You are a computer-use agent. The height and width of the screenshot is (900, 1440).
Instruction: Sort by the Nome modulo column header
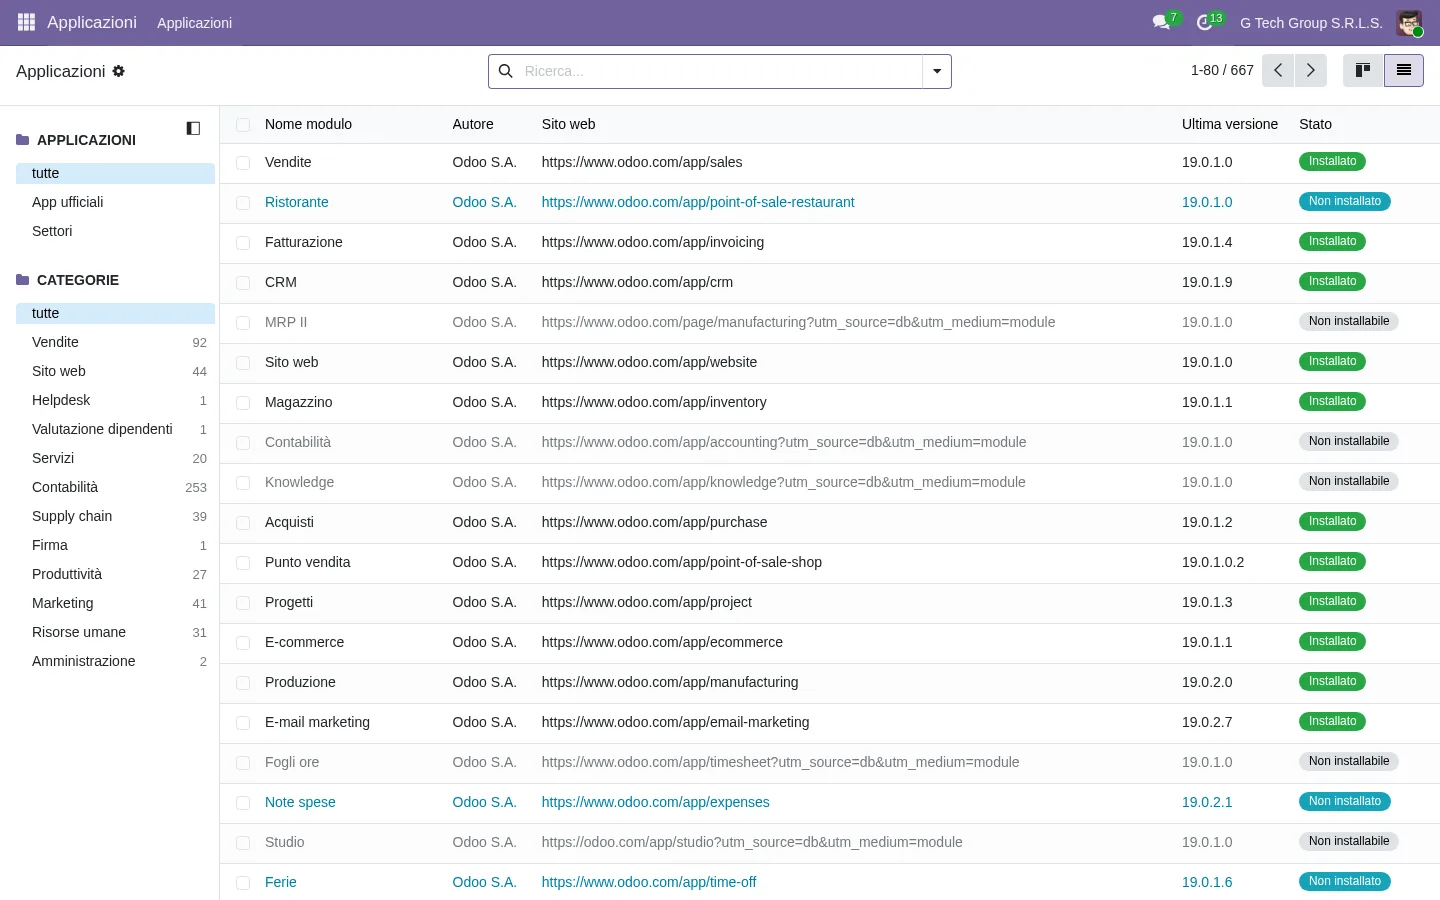tap(308, 124)
